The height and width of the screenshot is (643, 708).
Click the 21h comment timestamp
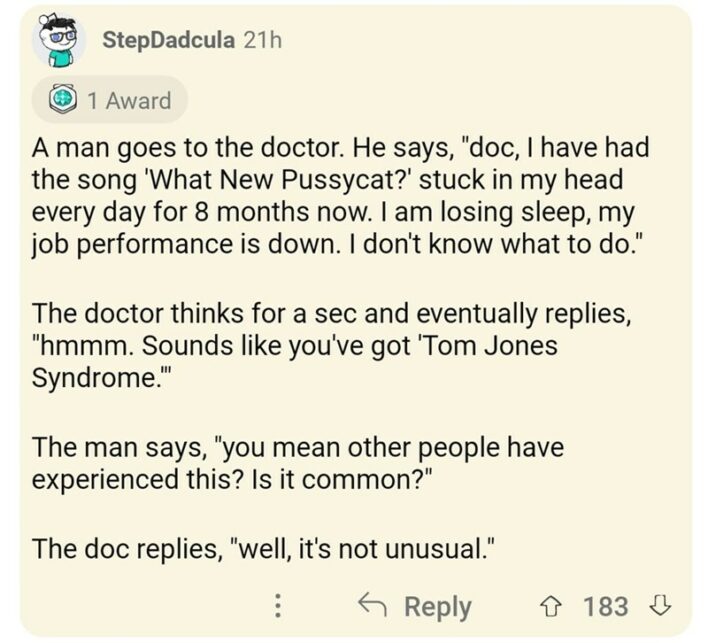coord(264,41)
